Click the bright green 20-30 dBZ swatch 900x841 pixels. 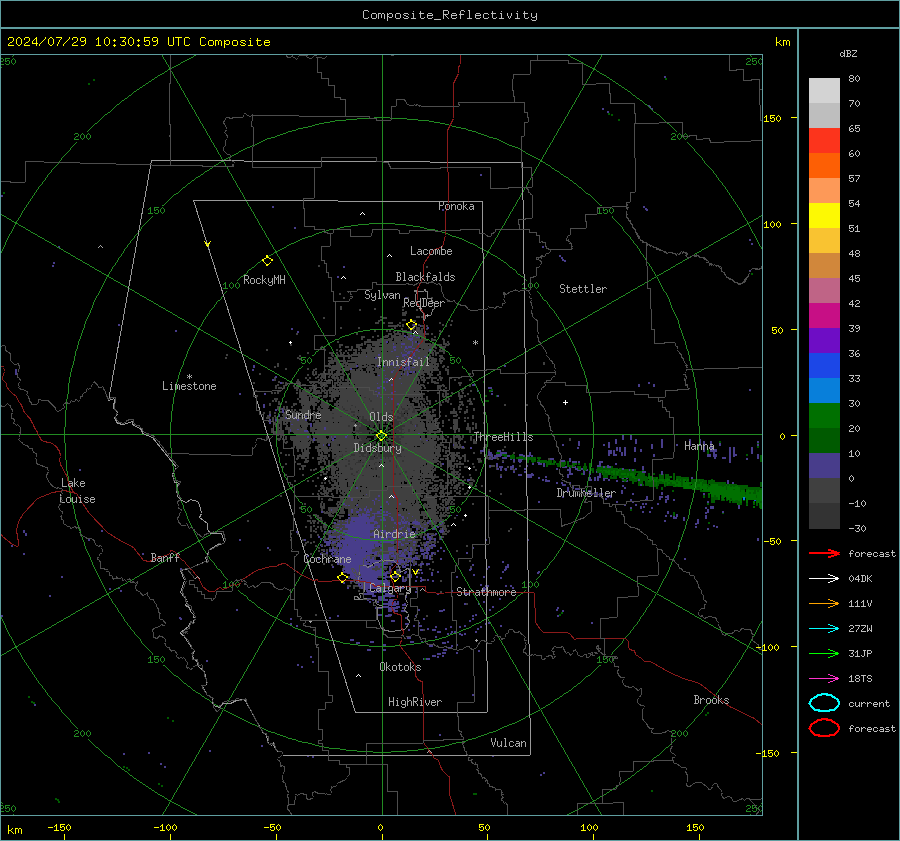click(x=824, y=416)
